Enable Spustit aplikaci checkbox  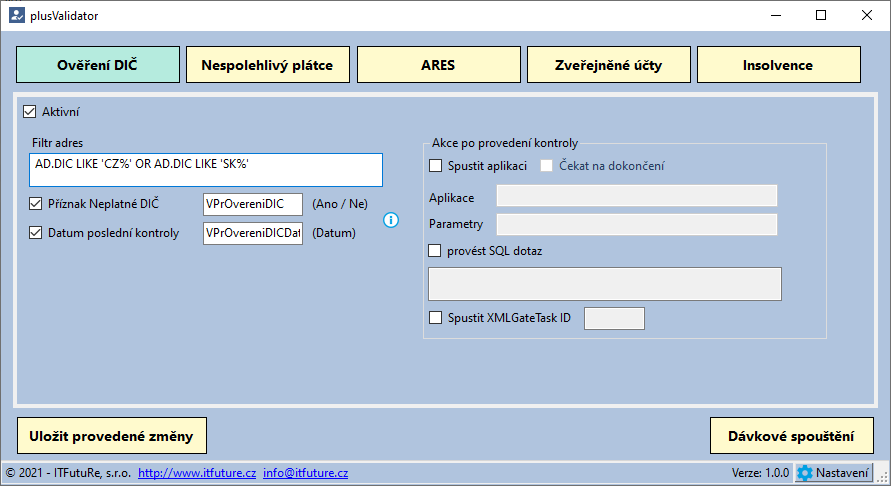click(x=435, y=165)
